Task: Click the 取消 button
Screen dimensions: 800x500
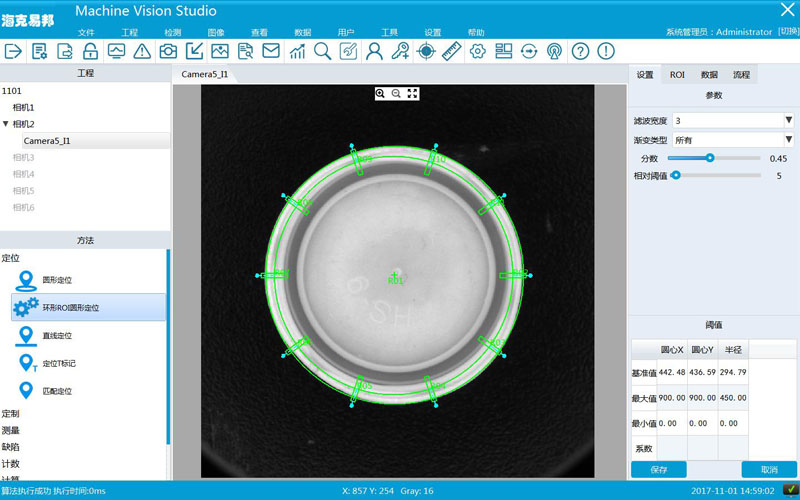Action: pos(768,469)
